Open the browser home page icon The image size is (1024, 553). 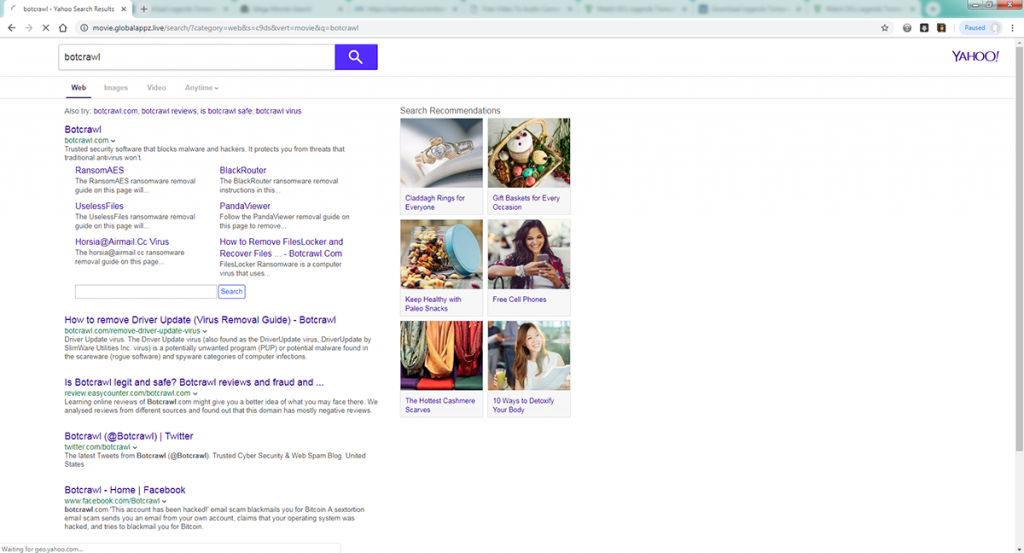[63, 28]
